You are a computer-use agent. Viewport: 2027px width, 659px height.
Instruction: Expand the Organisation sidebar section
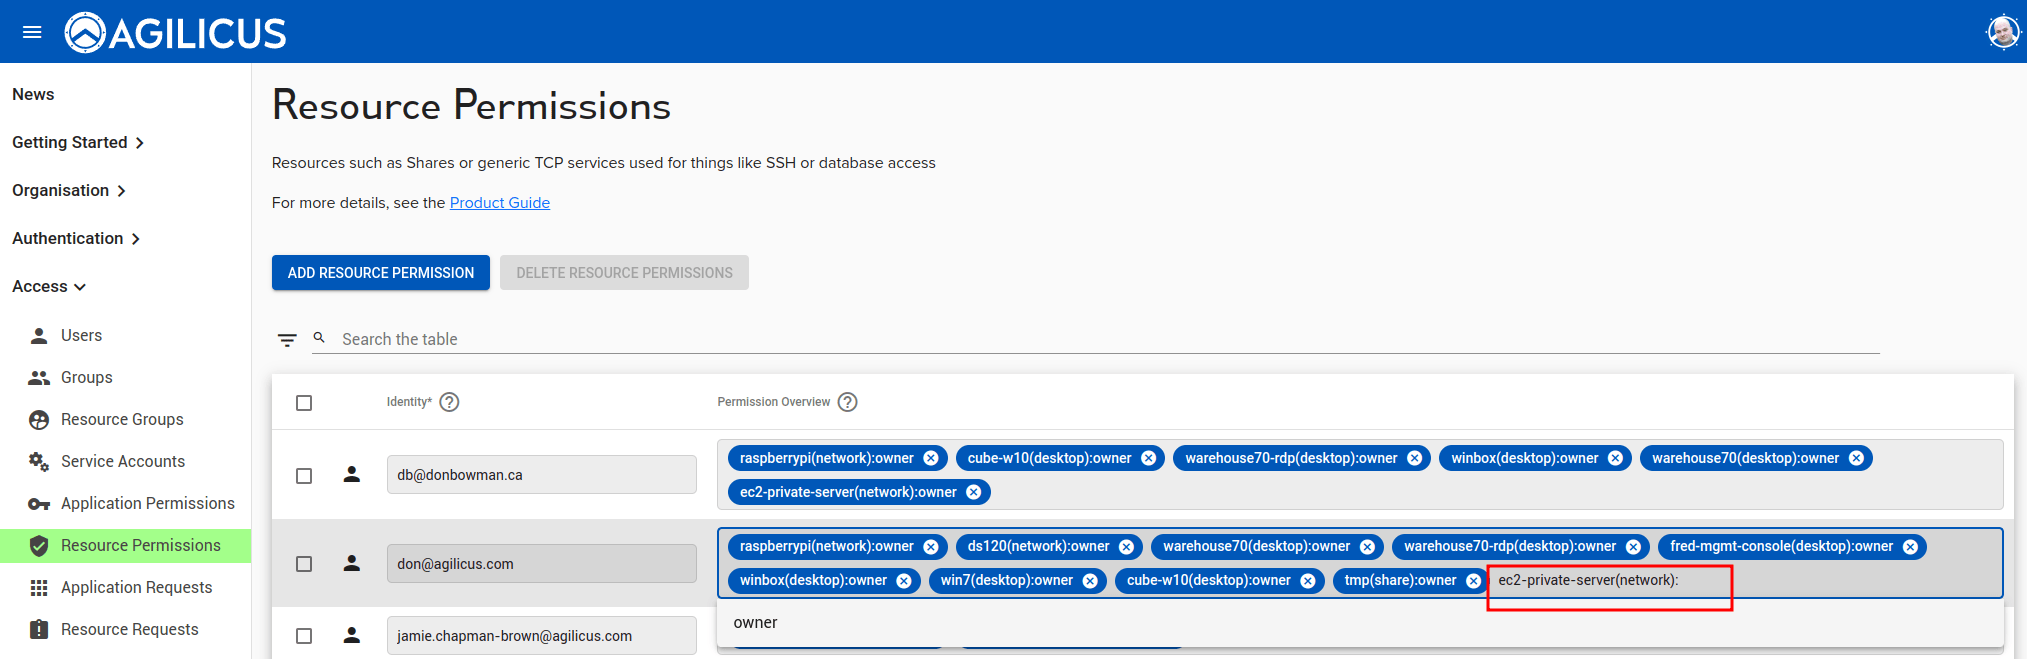pyautogui.click(x=69, y=191)
